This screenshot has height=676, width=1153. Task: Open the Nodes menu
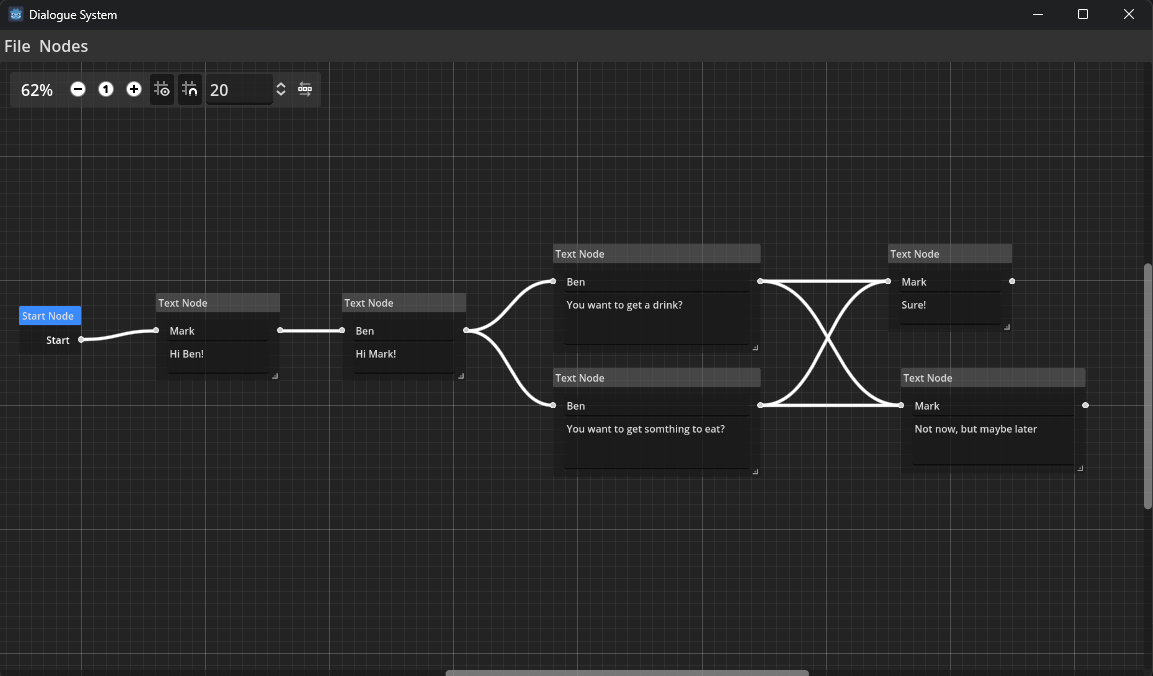click(x=64, y=46)
